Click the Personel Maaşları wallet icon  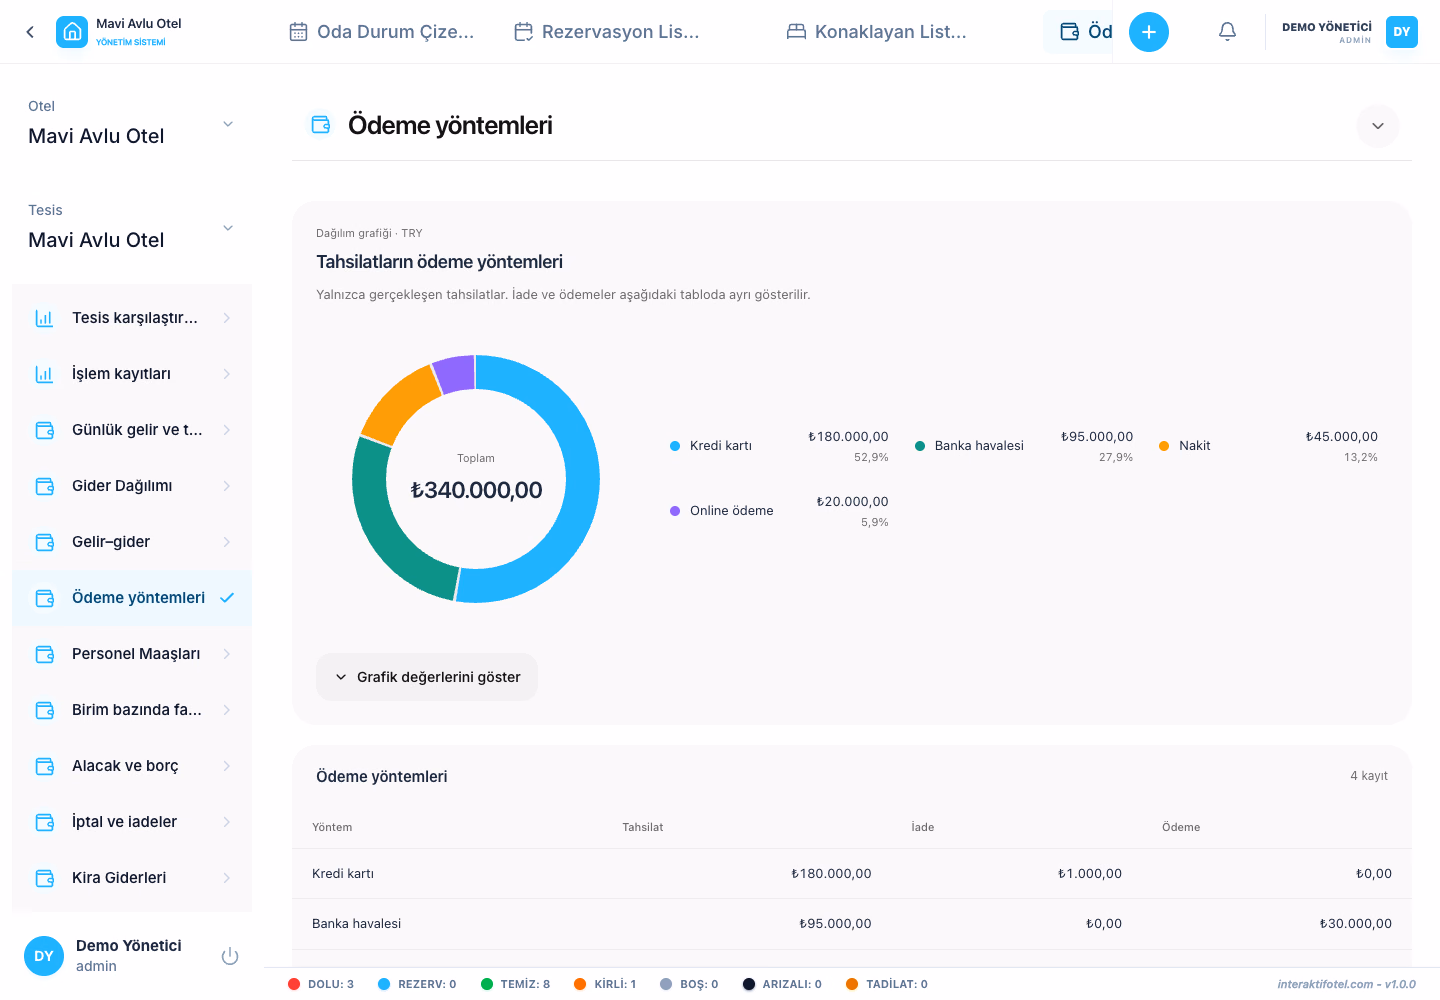point(45,654)
